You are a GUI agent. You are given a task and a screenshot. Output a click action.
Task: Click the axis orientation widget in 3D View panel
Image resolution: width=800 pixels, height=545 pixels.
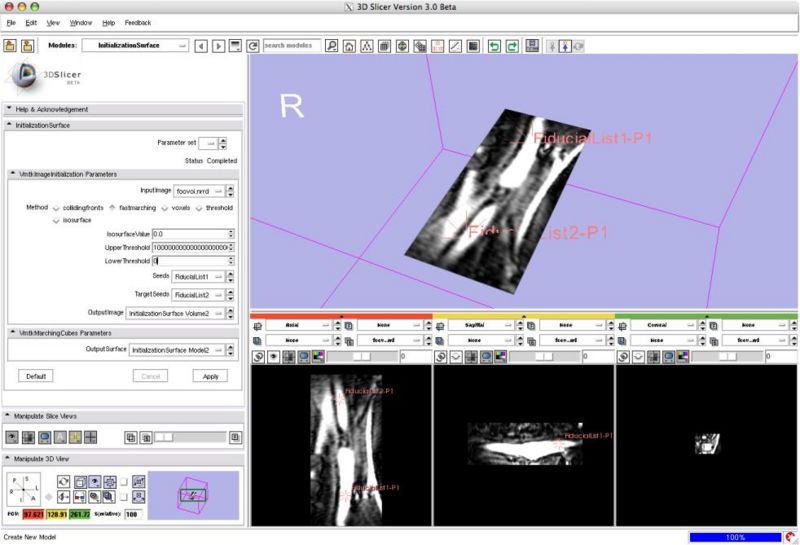click(23, 490)
